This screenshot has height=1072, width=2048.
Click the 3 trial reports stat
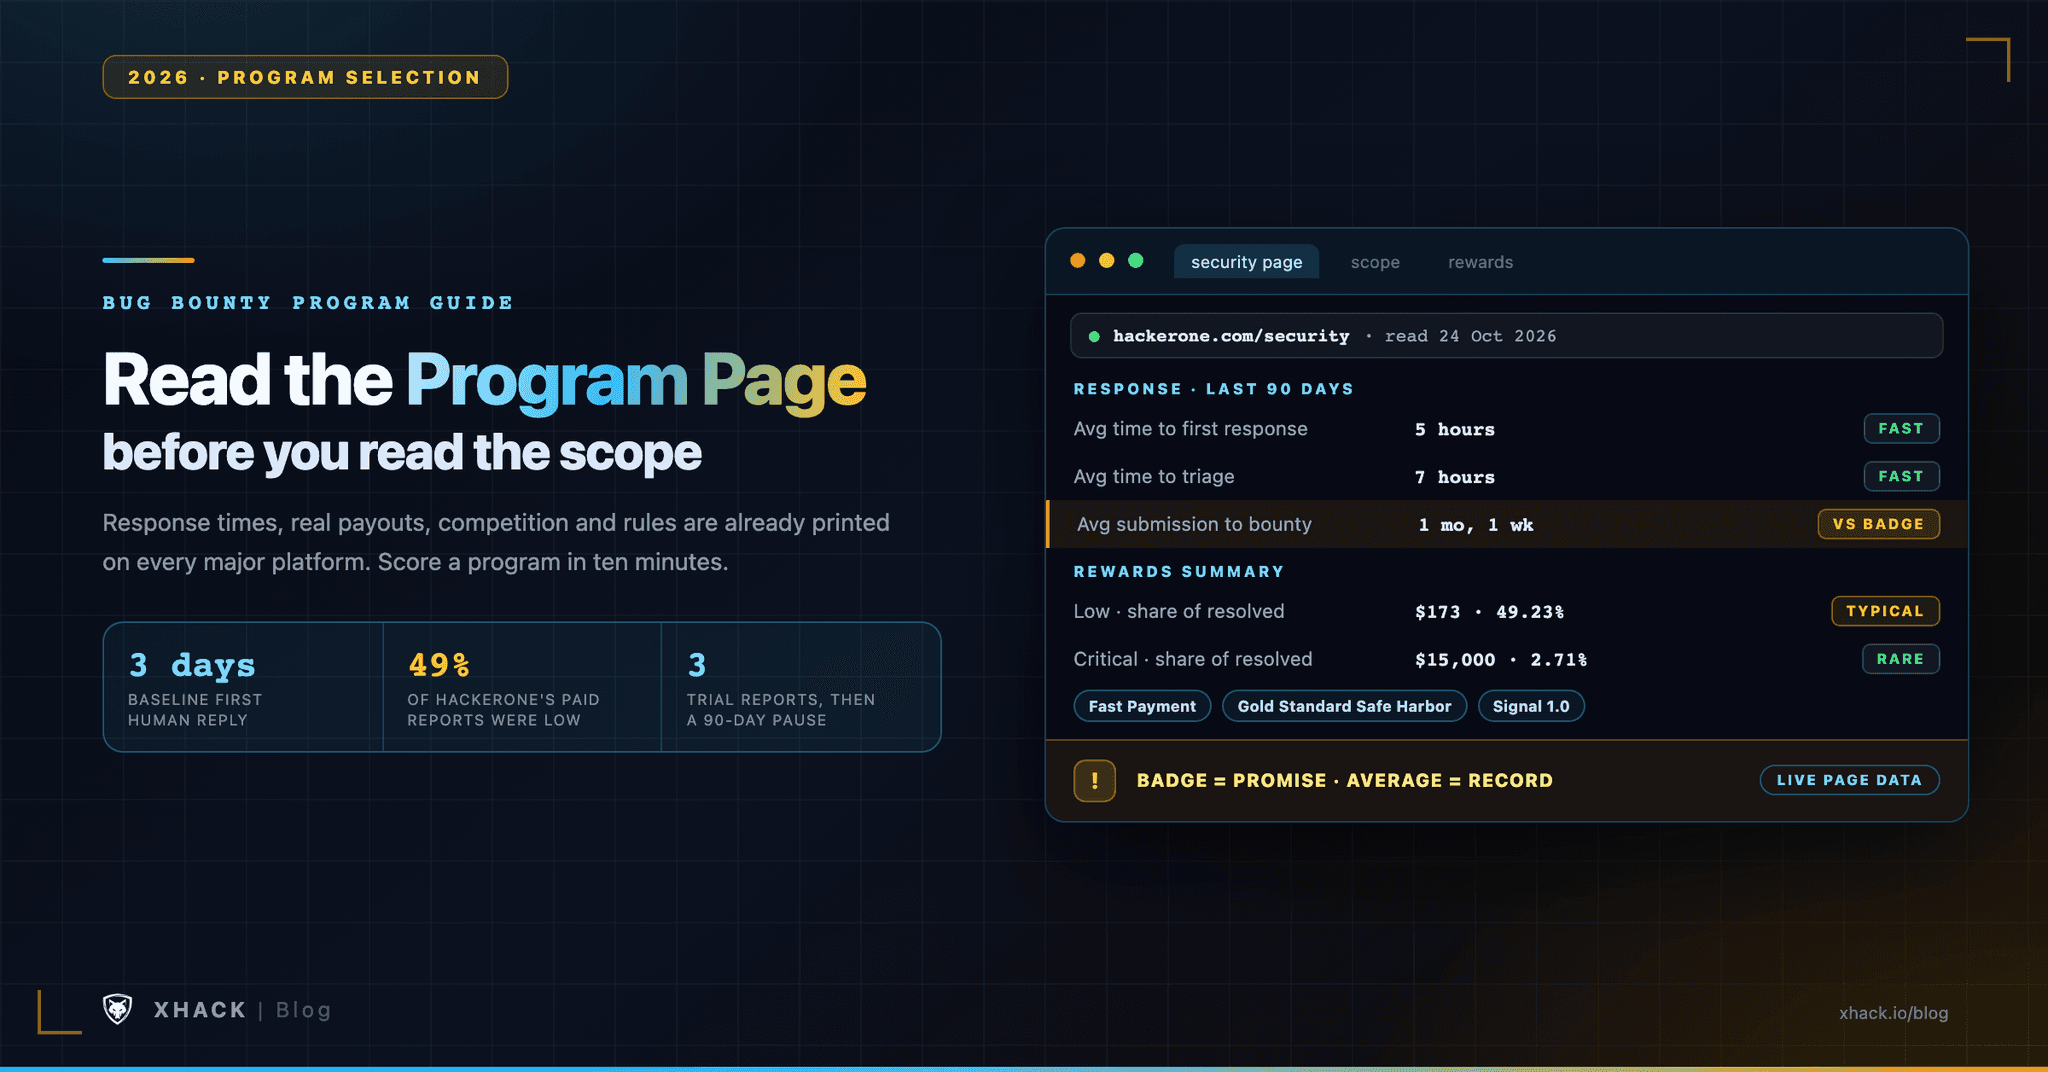(x=800, y=687)
